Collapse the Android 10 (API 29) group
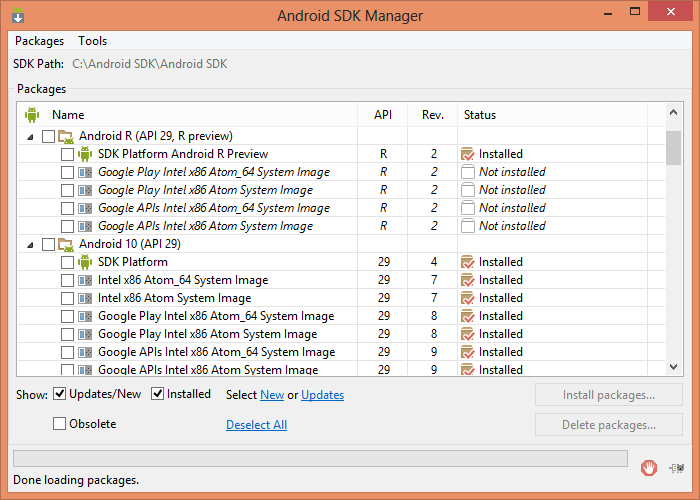This screenshot has height=500, width=700. pos(30,245)
